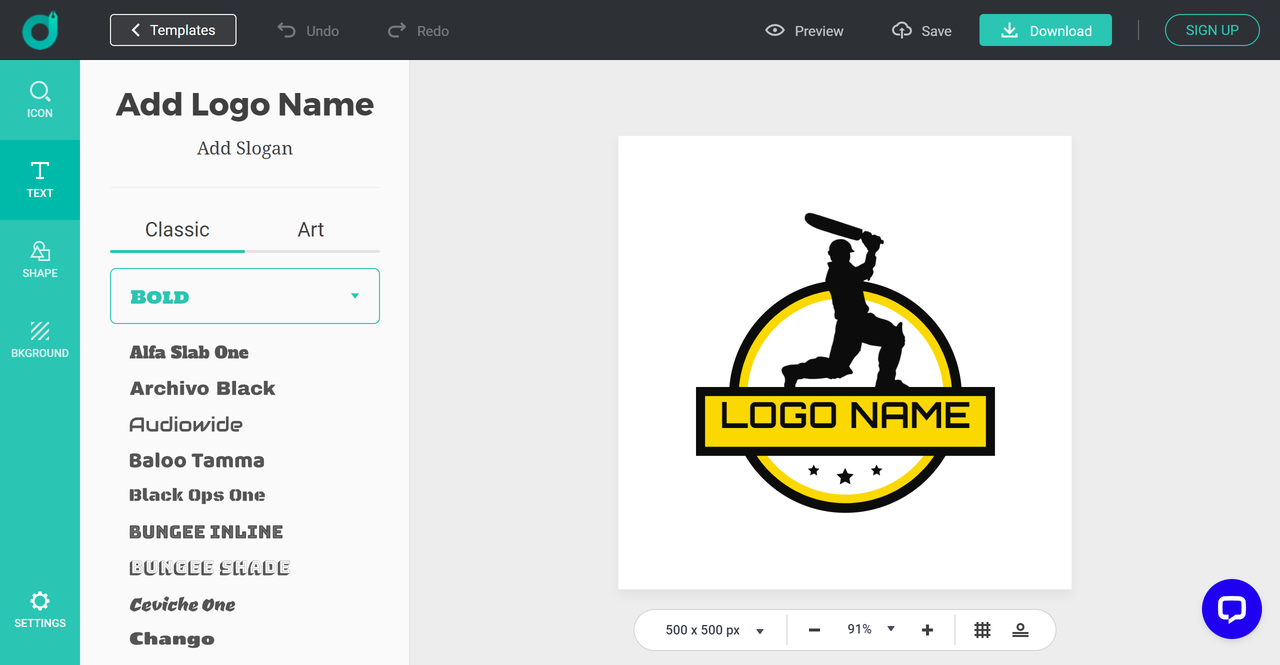Screen dimensions: 1280x665
Task: Click the zoom in plus icon
Action: pyautogui.click(x=927, y=630)
